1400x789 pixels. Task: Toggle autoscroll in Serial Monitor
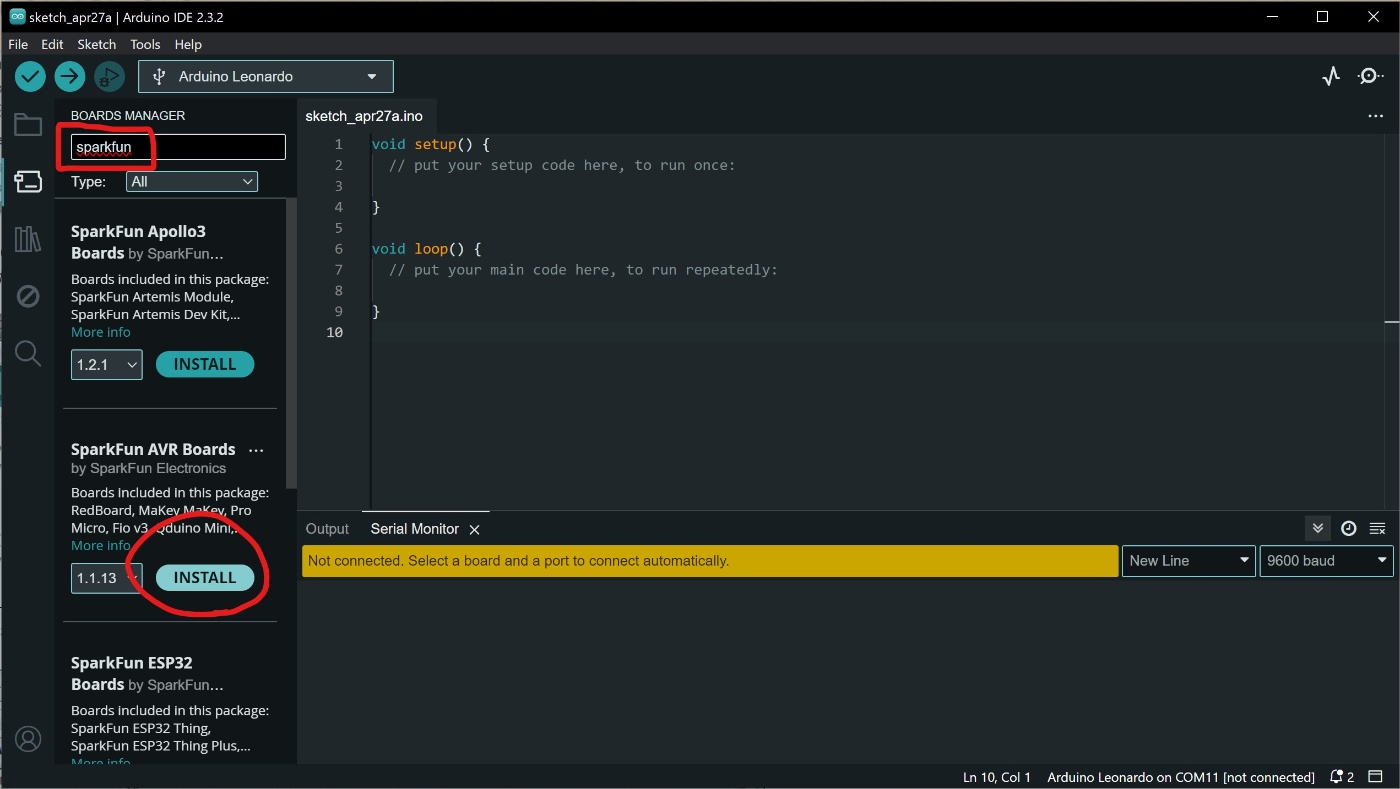(x=1318, y=528)
